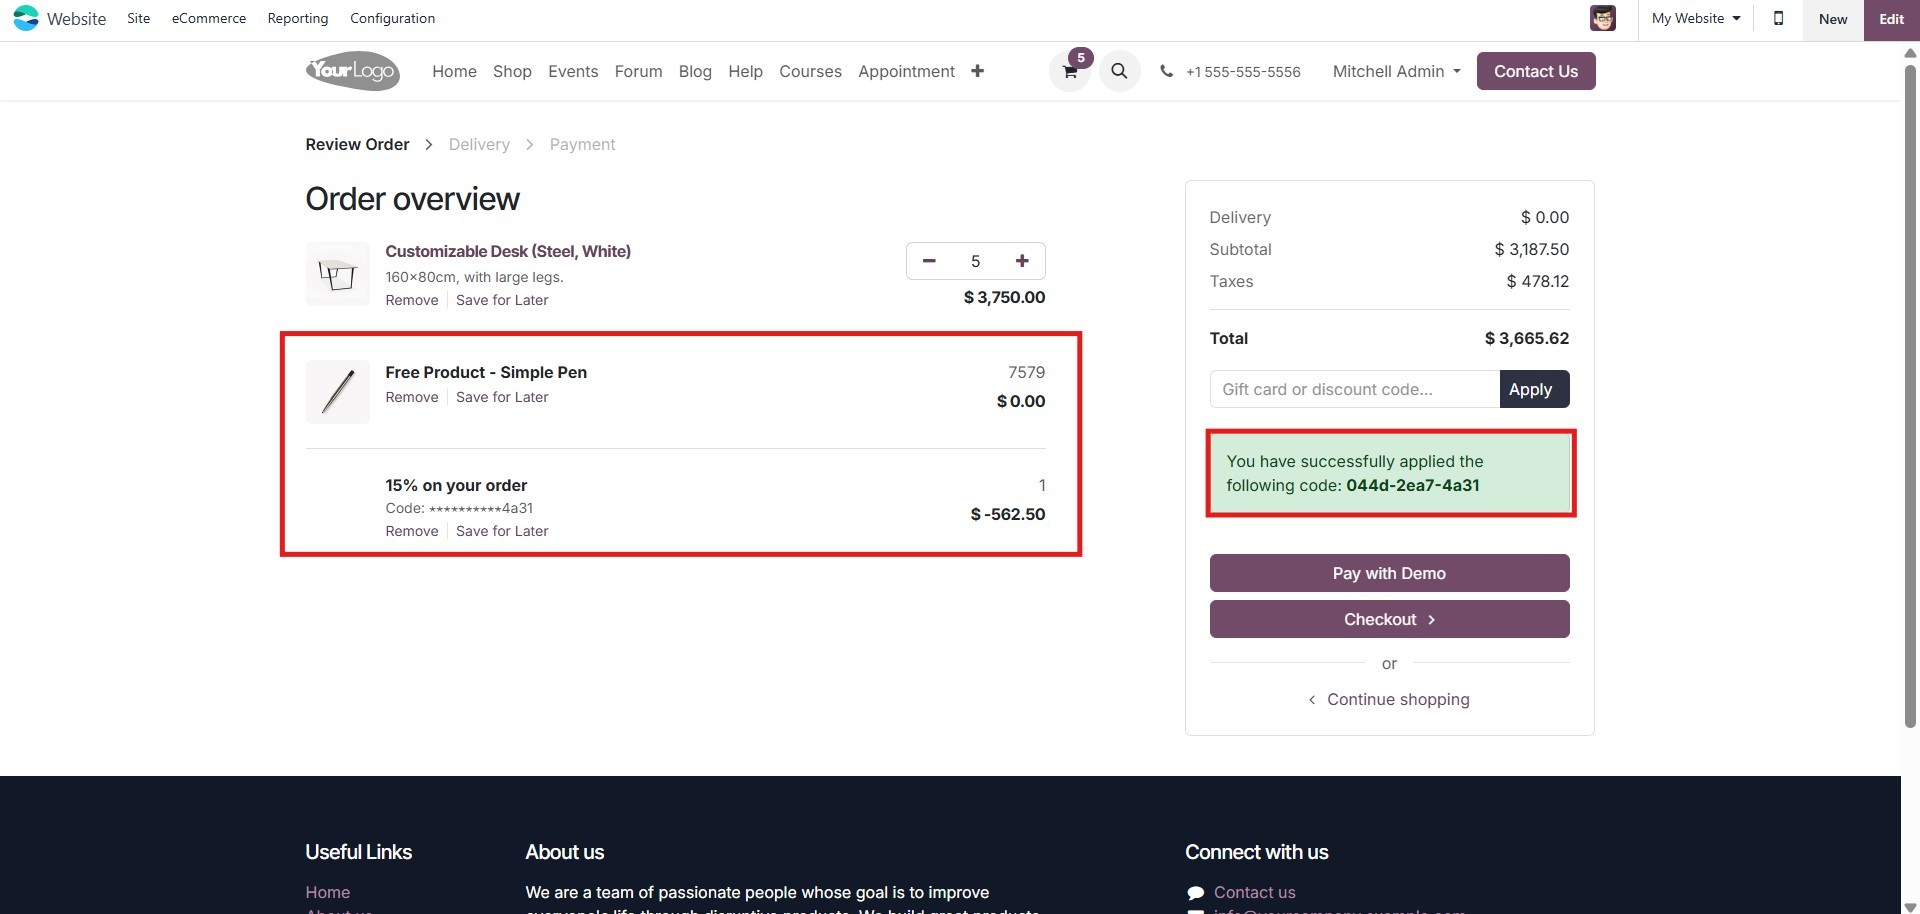This screenshot has width=1920, height=914.
Task: Click the search magnifier icon
Action: point(1119,71)
